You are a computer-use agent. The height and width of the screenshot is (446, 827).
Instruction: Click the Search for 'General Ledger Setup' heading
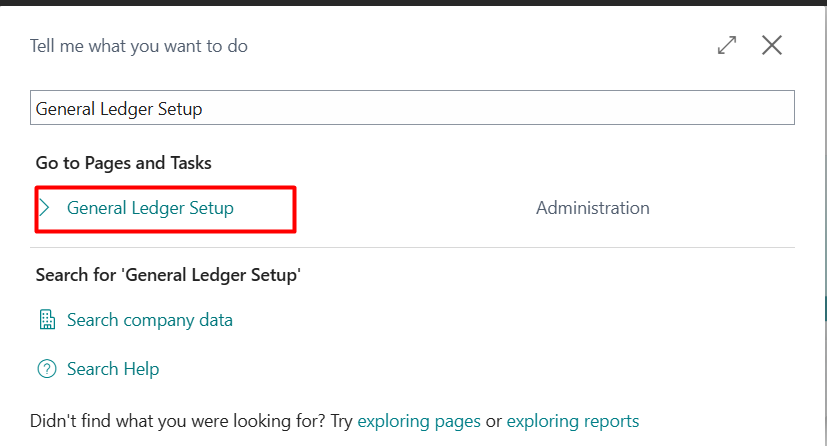tap(168, 274)
